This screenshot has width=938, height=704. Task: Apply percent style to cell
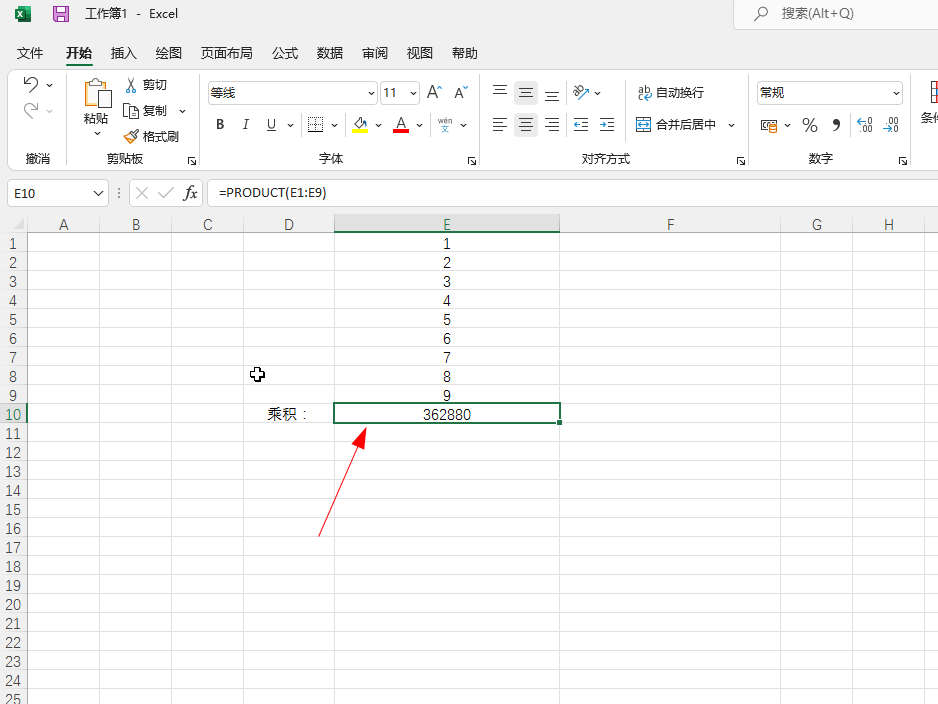810,125
